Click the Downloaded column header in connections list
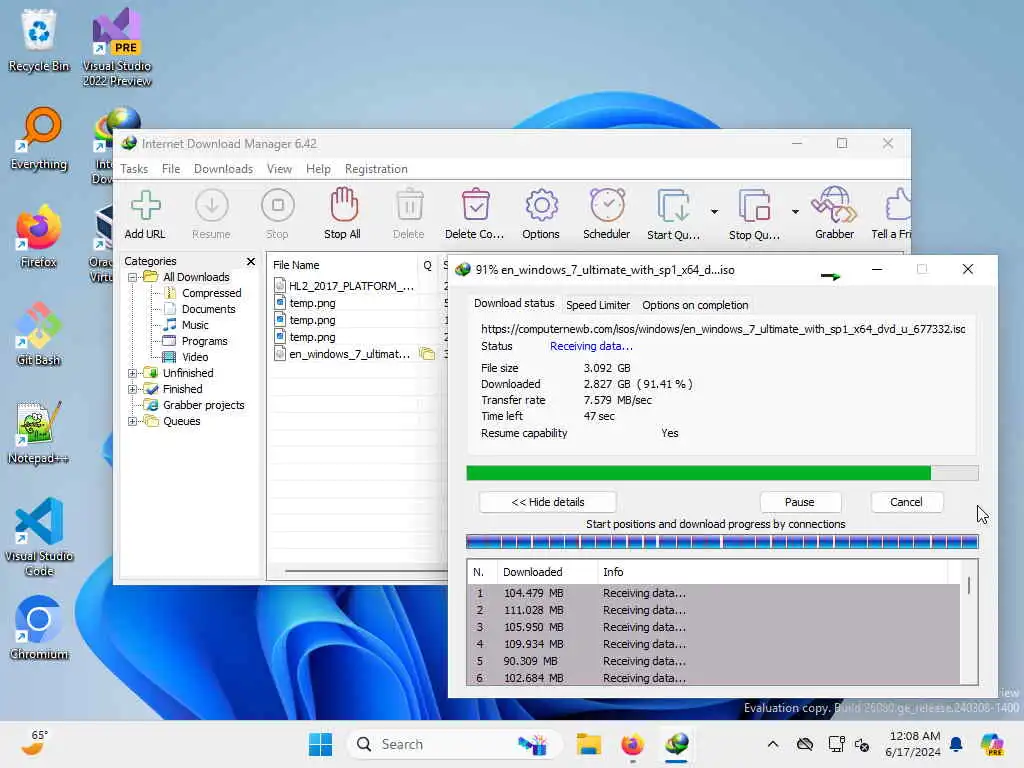Image resolution: width=1024 pixels, height=768 pixels. coord(547,572)
